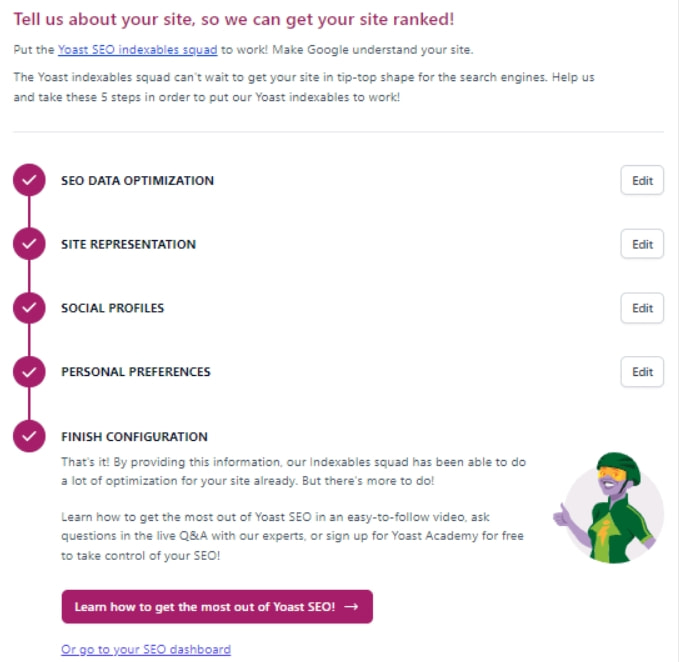This screenshot has width=679, height=662.
Task: Follow the Or go to your SEO dashboard link
Action: tap(145, 649)
